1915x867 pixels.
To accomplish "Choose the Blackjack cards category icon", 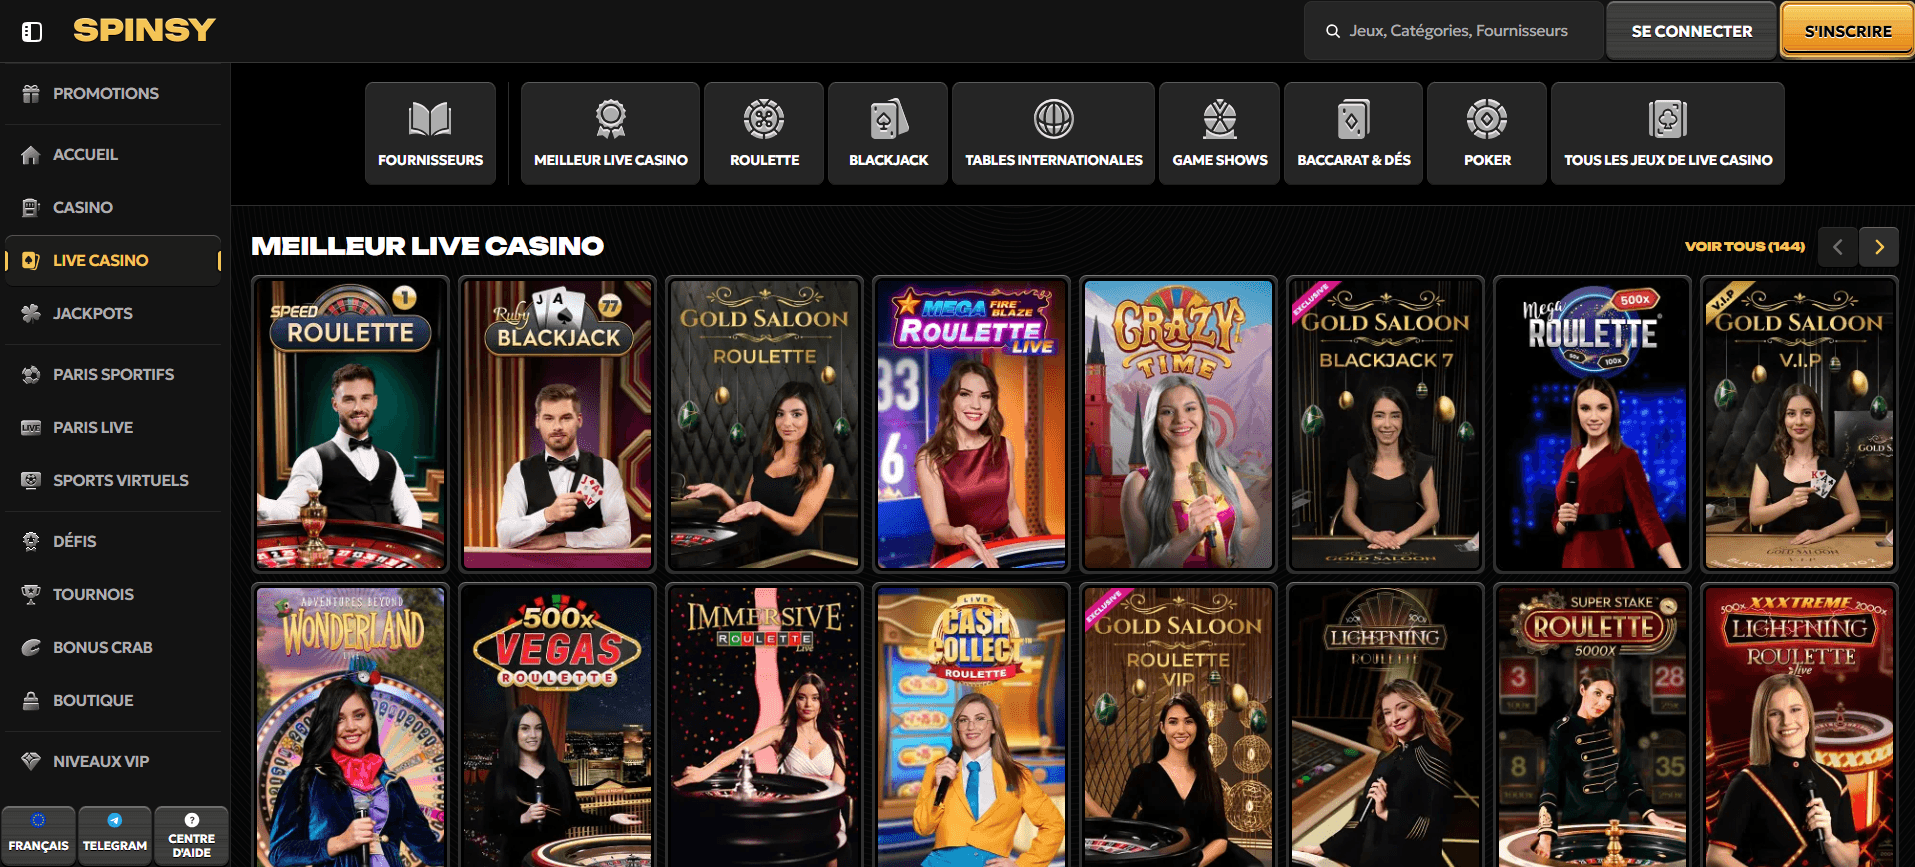I will pos(888,120).
